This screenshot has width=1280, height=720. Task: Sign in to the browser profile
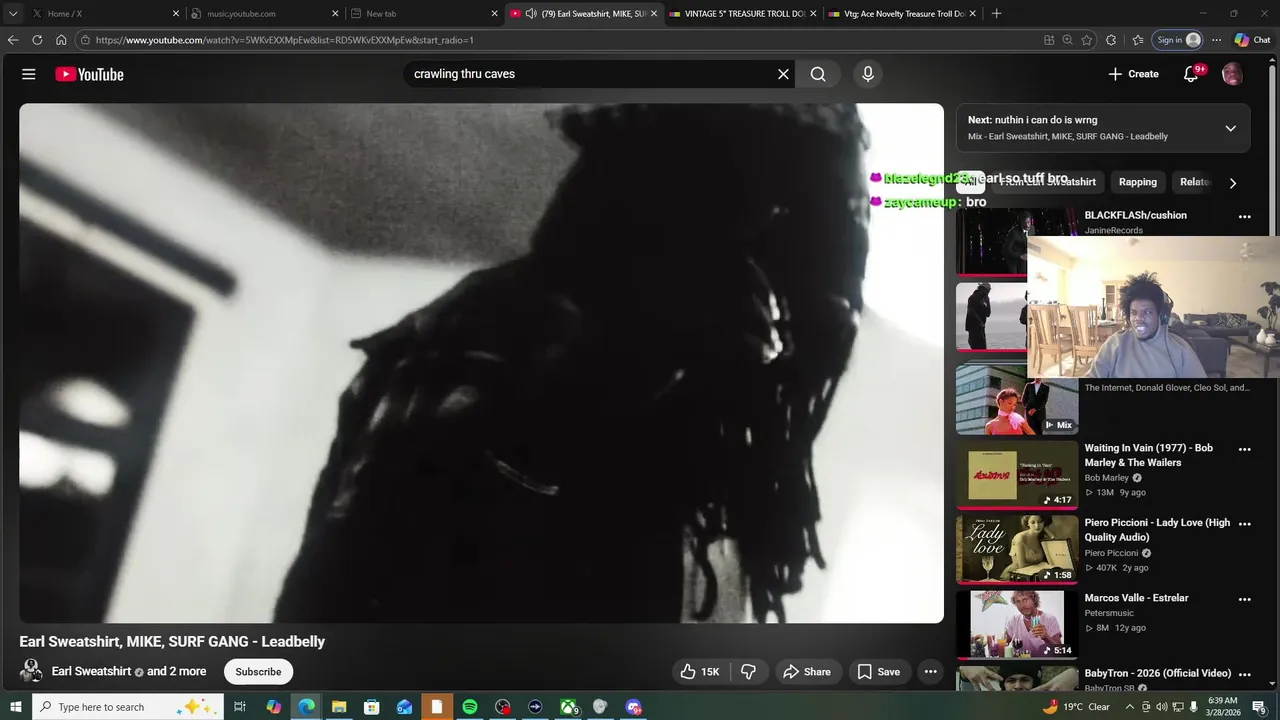tap(1178, 40)
